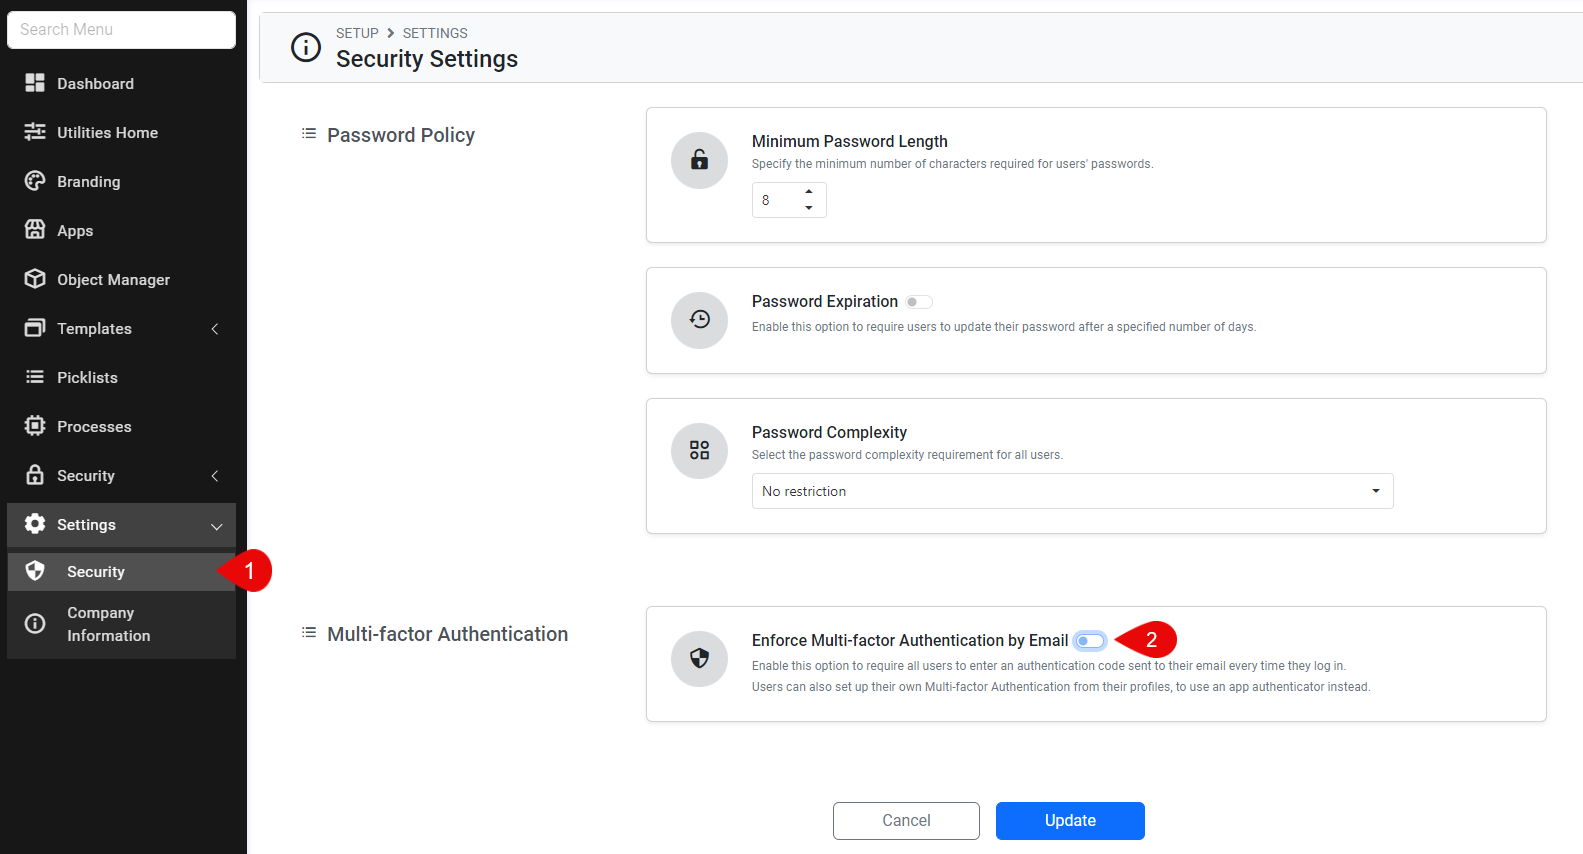Increase minimum password length with up arrow

click(809, 191)
